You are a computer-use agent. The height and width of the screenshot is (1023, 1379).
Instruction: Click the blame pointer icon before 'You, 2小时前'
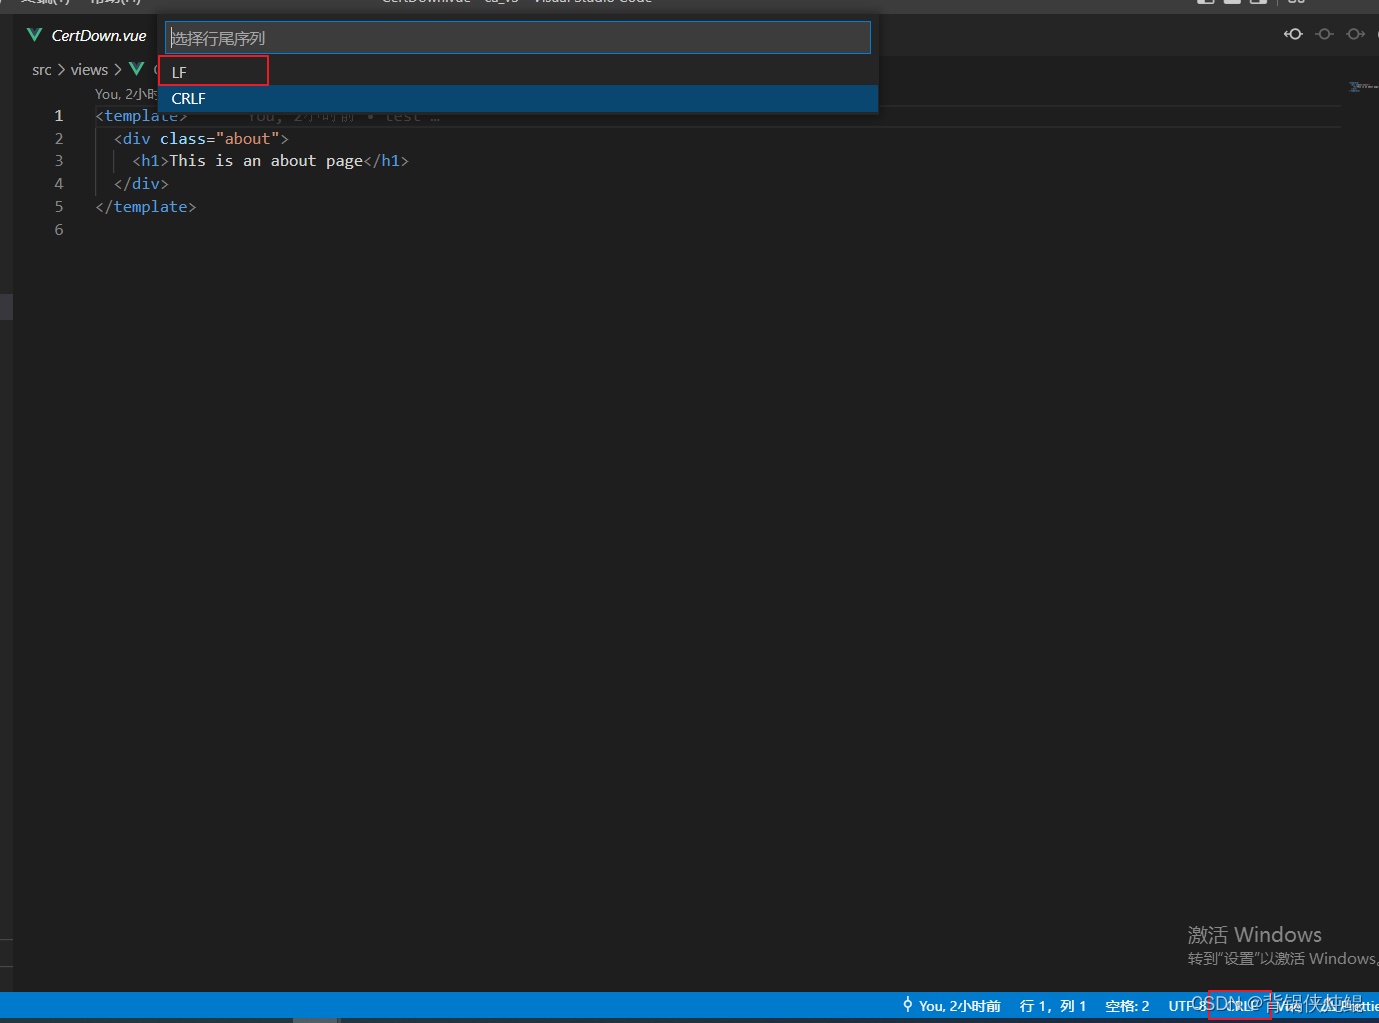tap(908, 1005)
